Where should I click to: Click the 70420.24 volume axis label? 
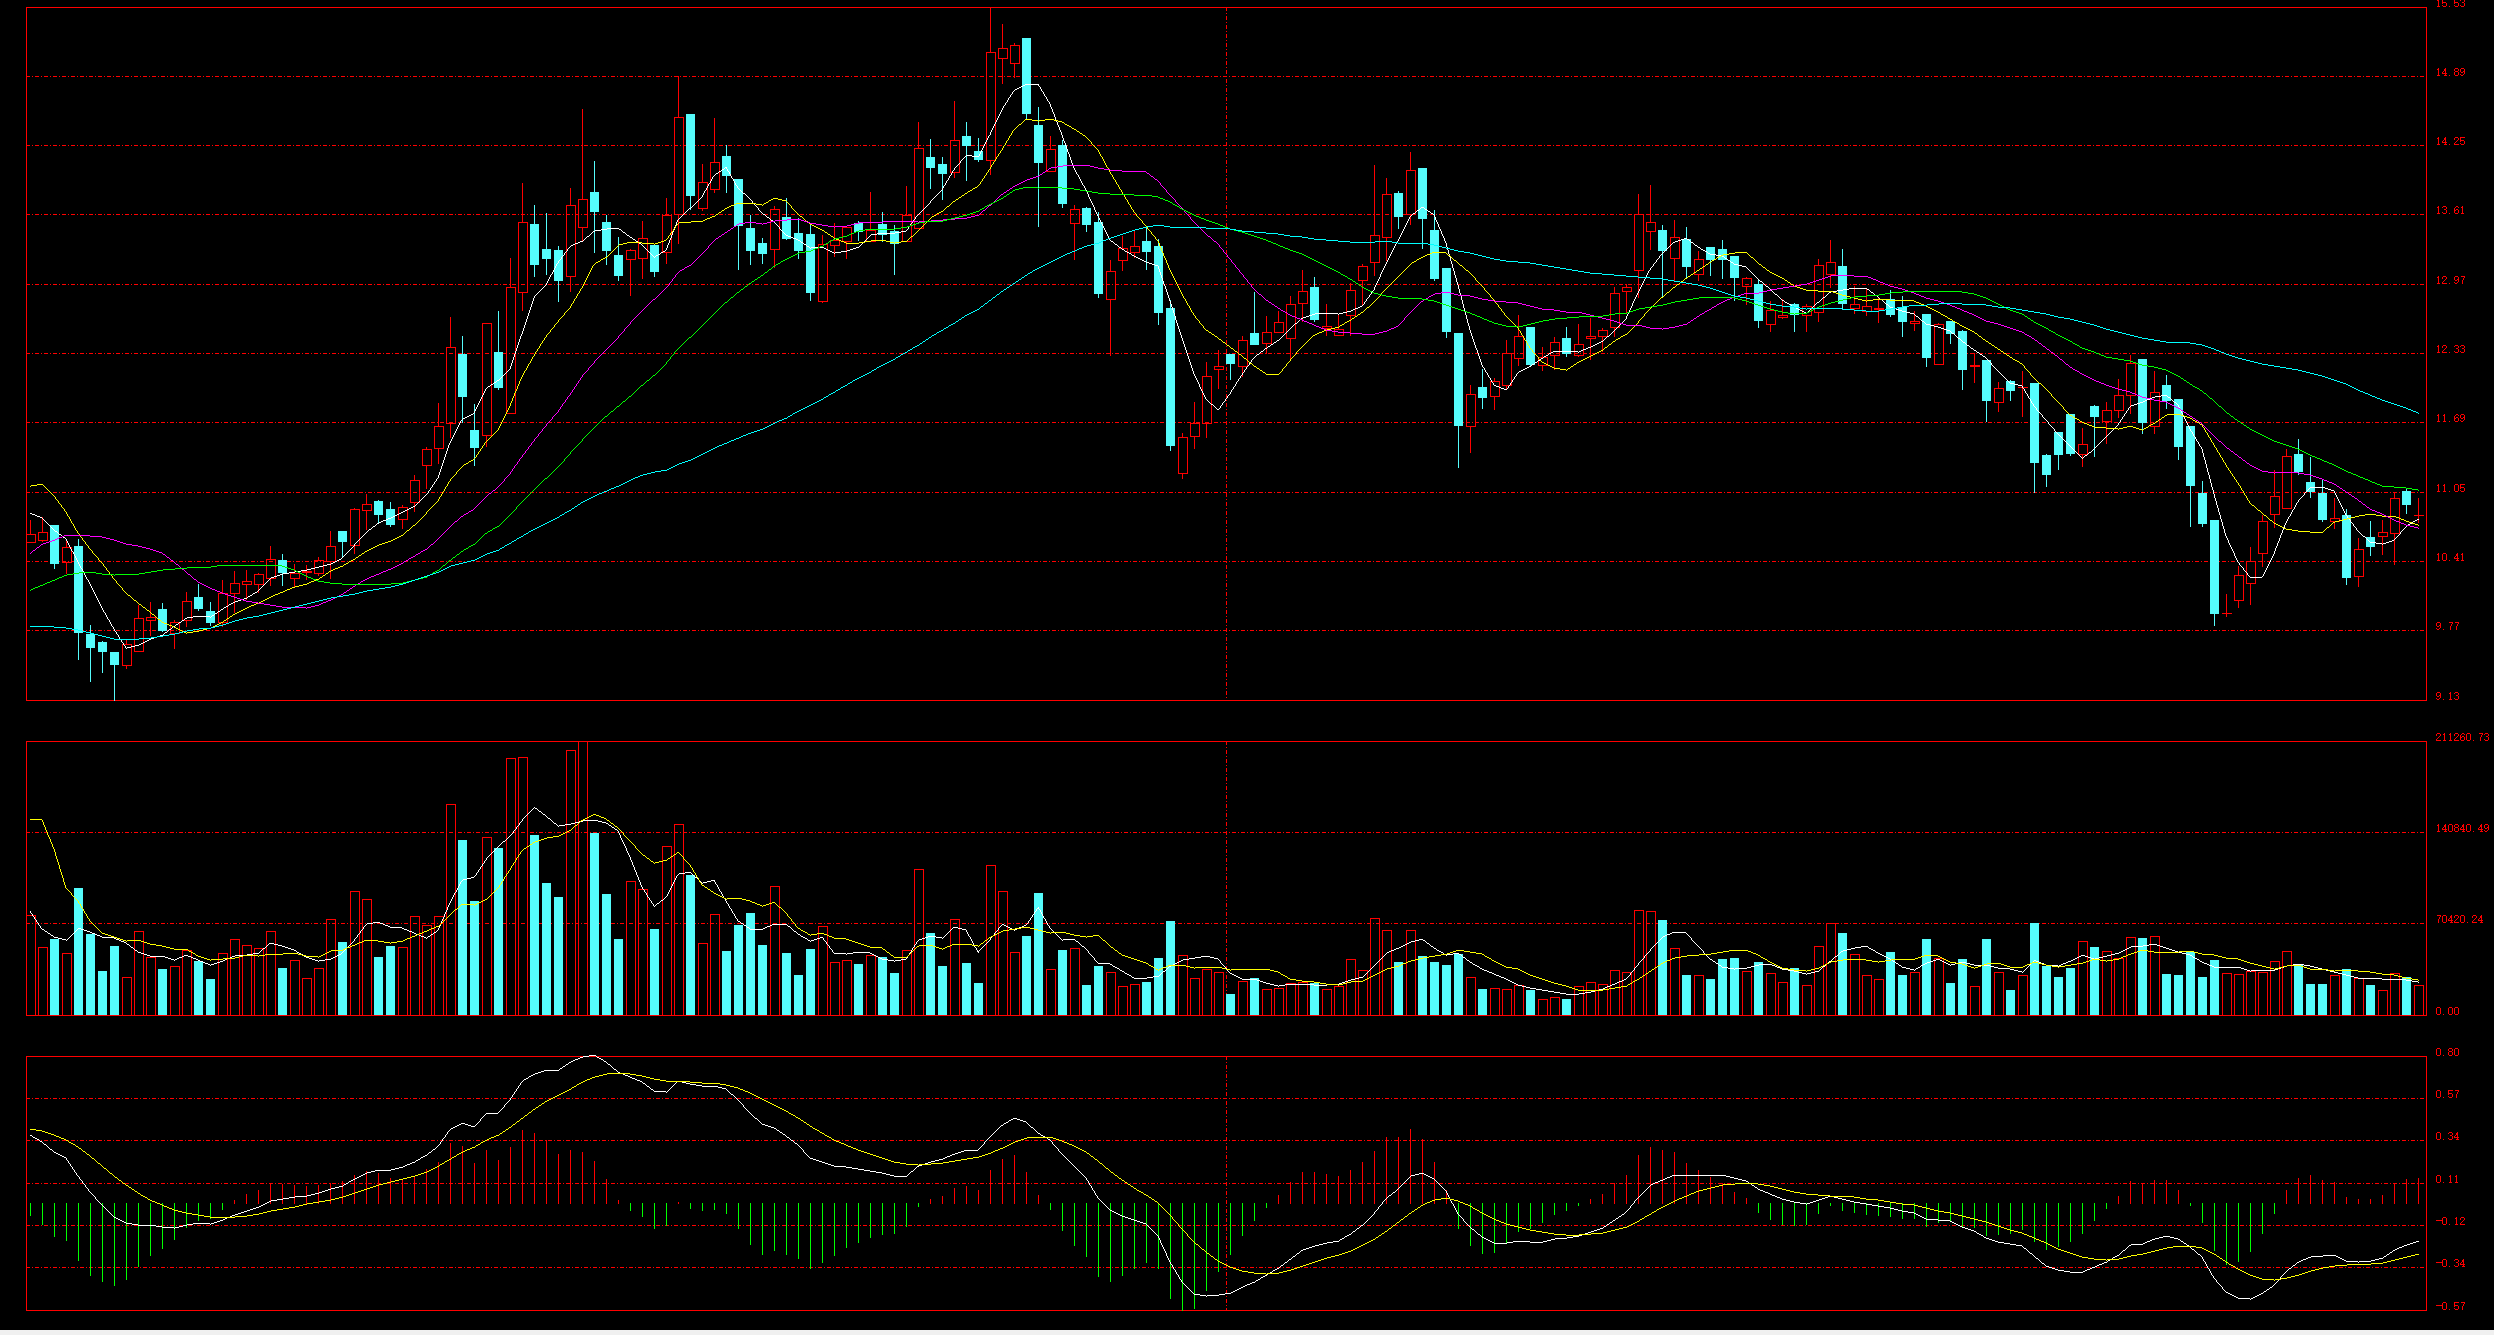pyautogui.click(x=2459, y=920)
